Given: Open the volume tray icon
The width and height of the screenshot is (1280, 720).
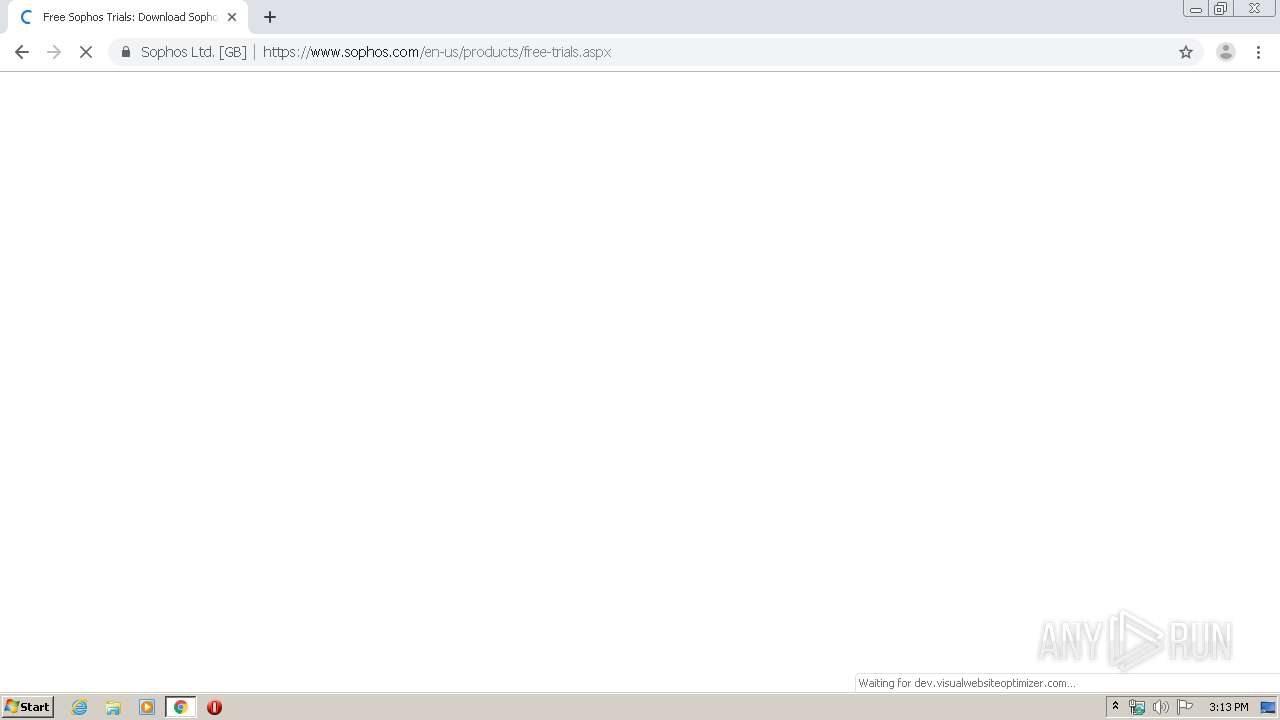Looking at the screenshot, I should click(1161, 707).
